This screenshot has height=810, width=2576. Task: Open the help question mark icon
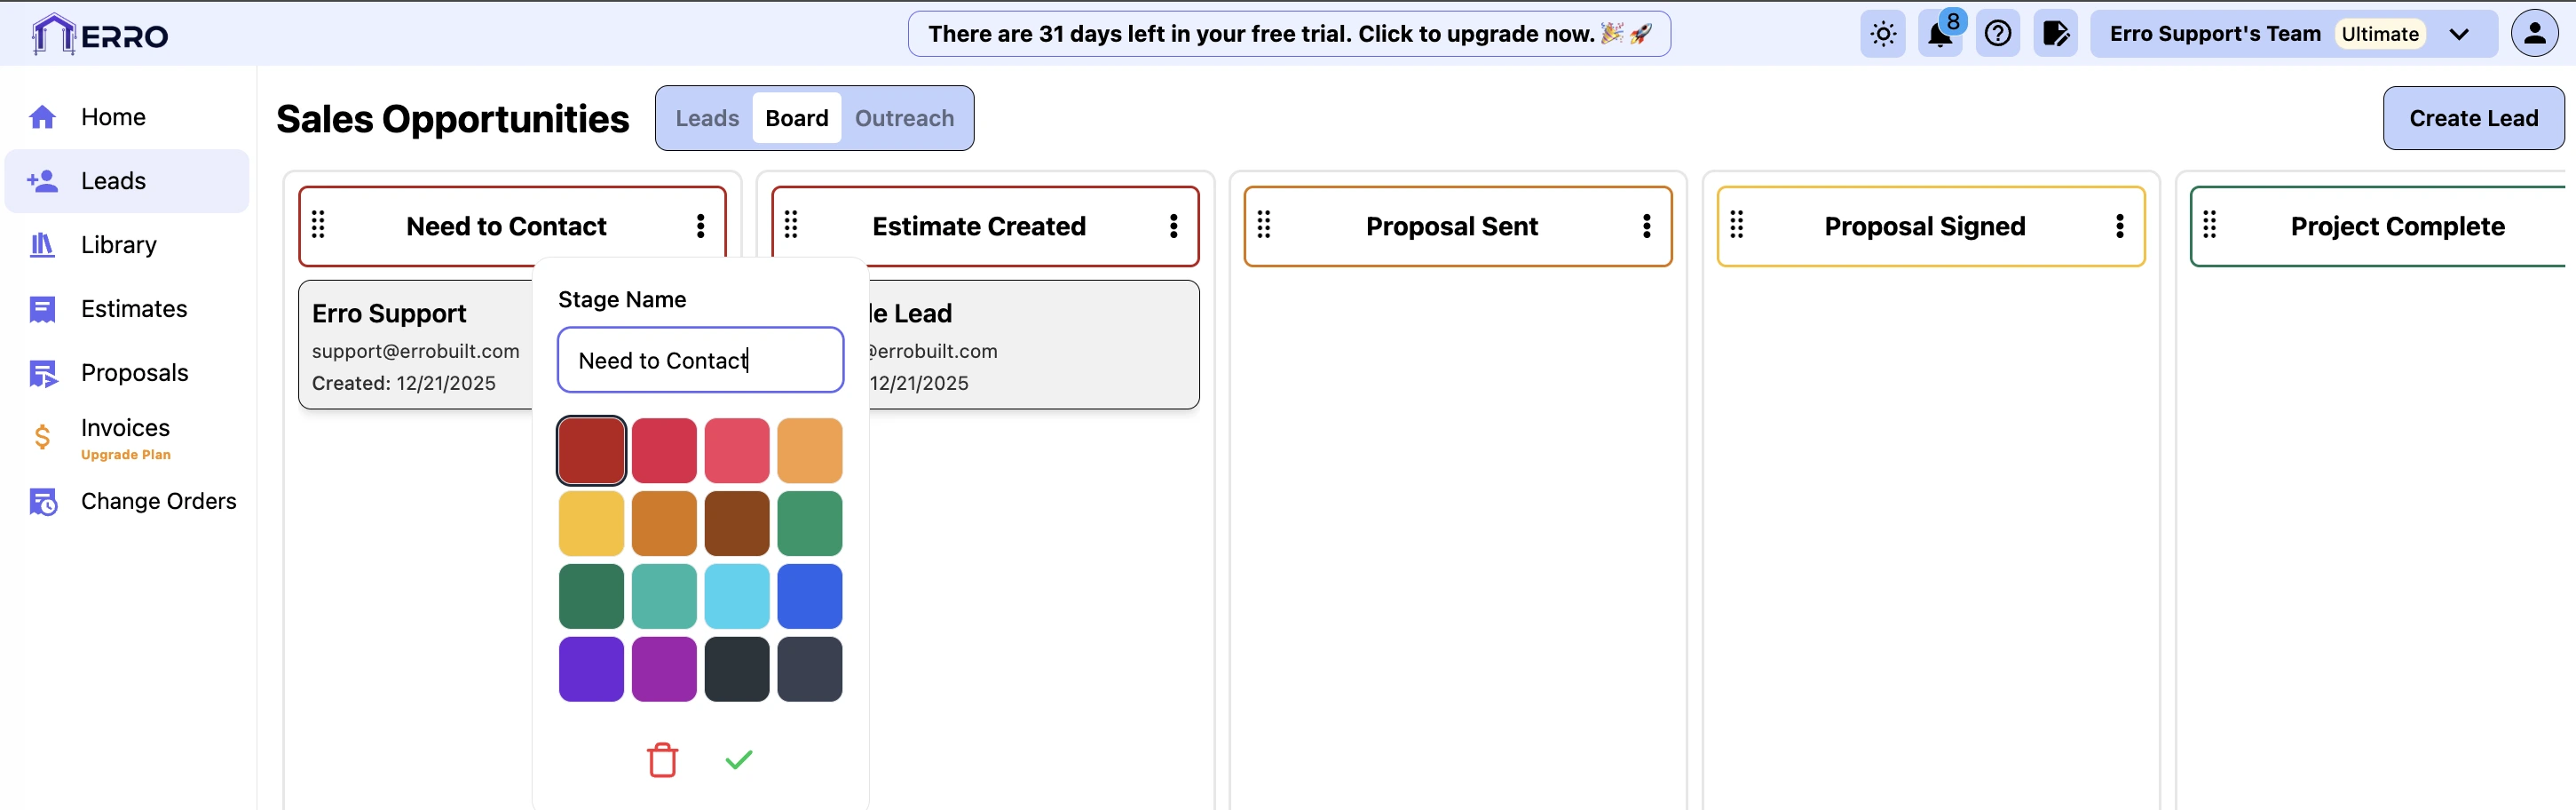point(1997,35)
